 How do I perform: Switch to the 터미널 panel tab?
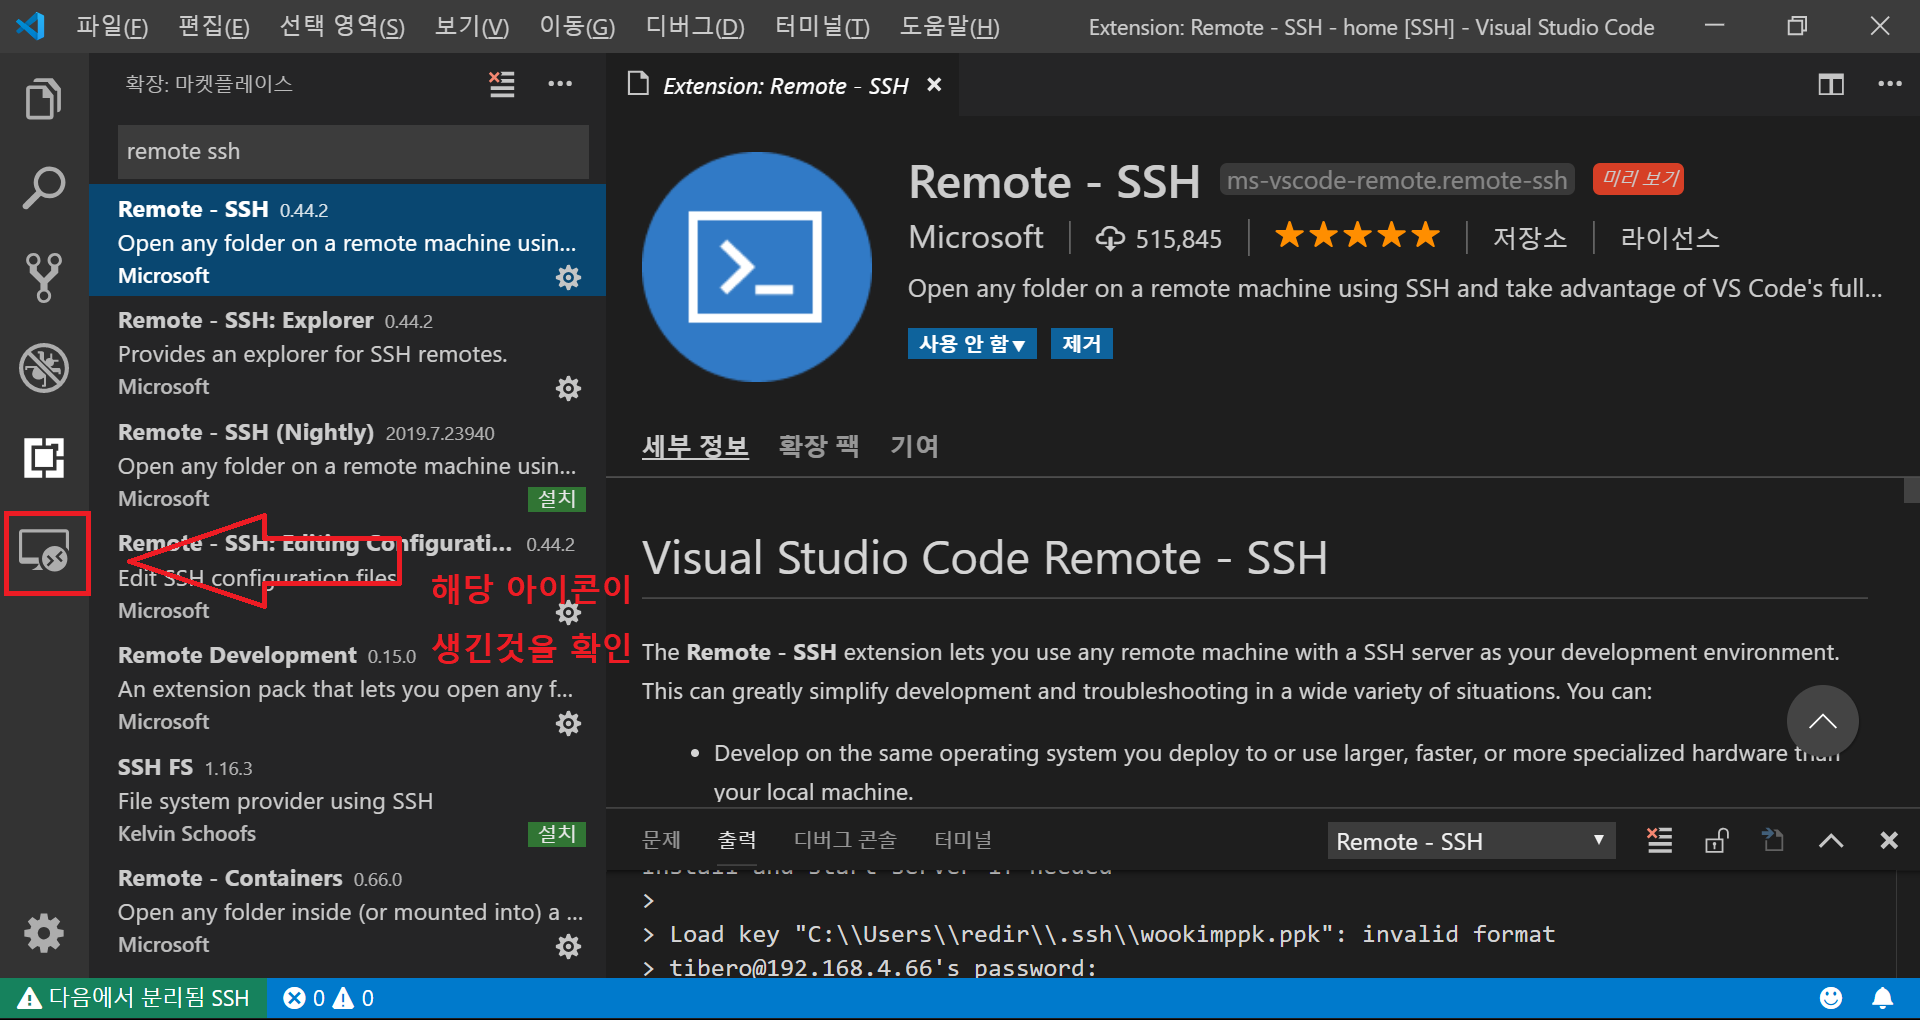962,840
